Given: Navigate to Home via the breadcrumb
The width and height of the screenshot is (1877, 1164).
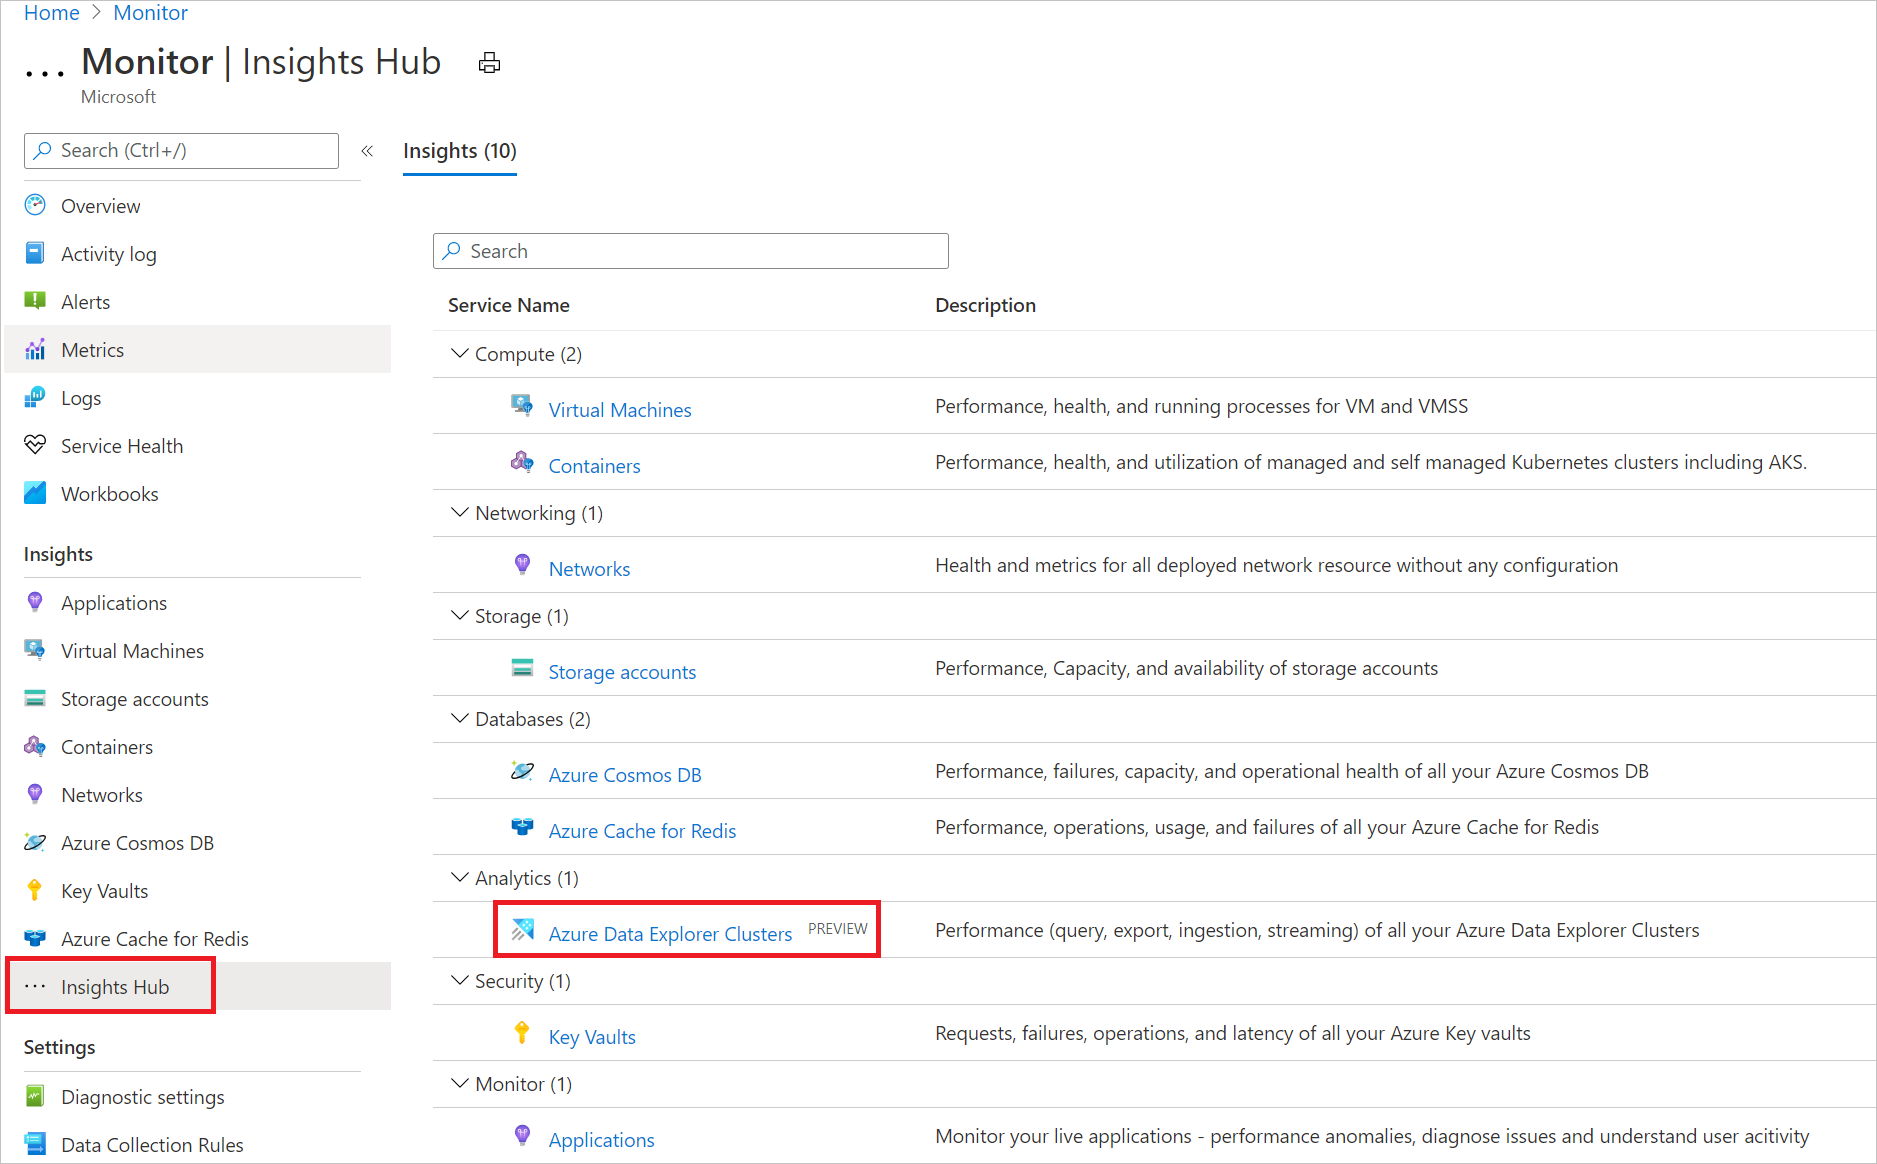Looking at the screenshot, I should pyautogui.click(x=51, y=12).
